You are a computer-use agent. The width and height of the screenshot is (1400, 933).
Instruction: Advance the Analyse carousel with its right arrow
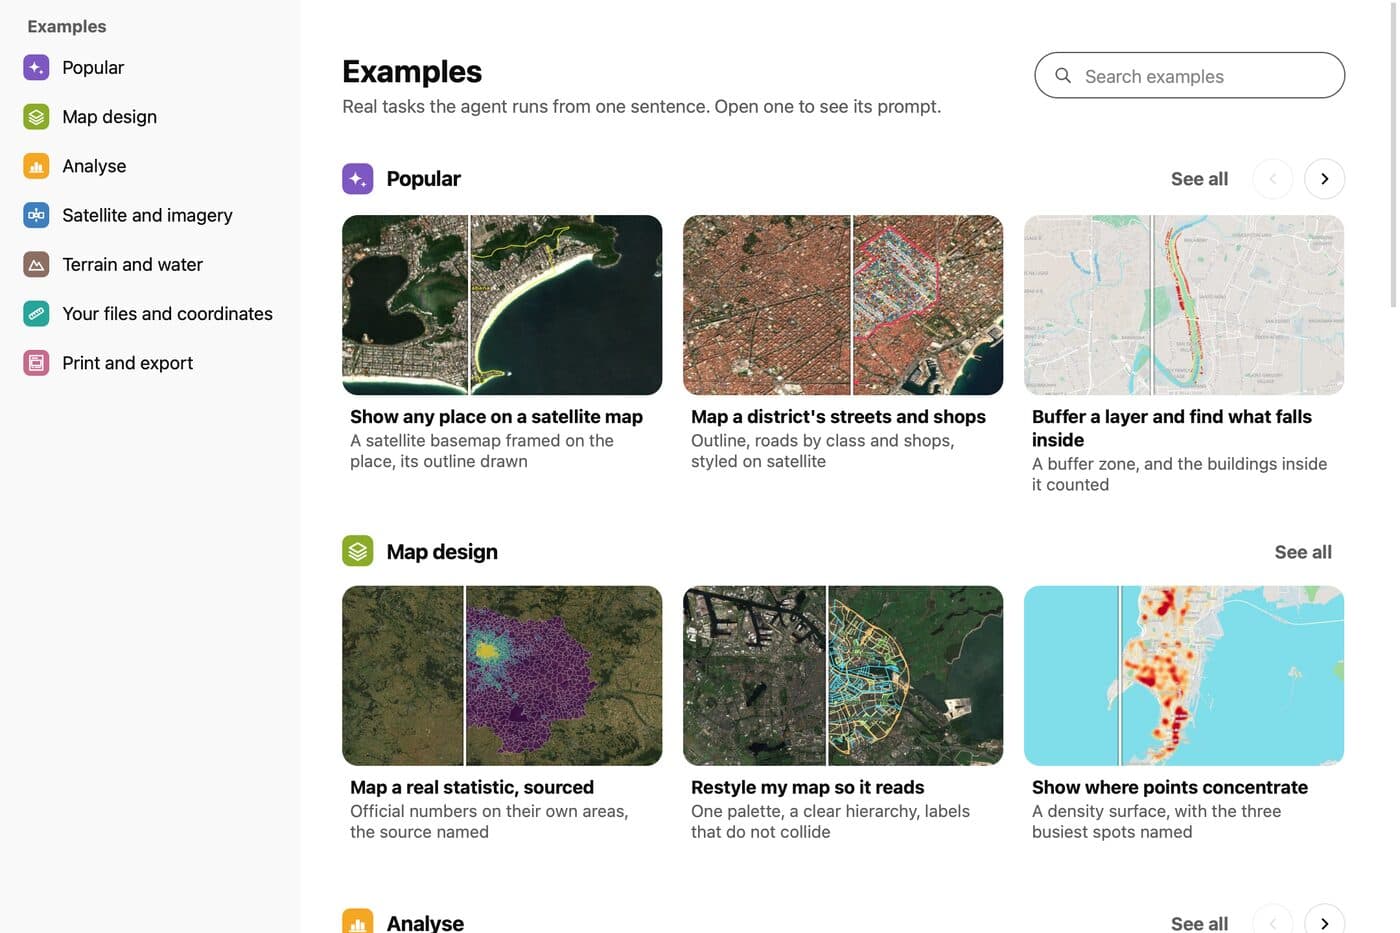point(1324,921)
